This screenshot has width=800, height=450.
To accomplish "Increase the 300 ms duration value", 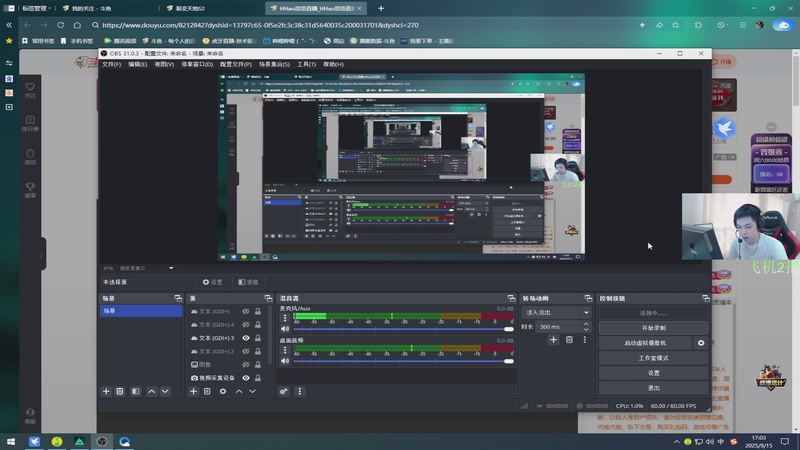I will coord(586,324).
